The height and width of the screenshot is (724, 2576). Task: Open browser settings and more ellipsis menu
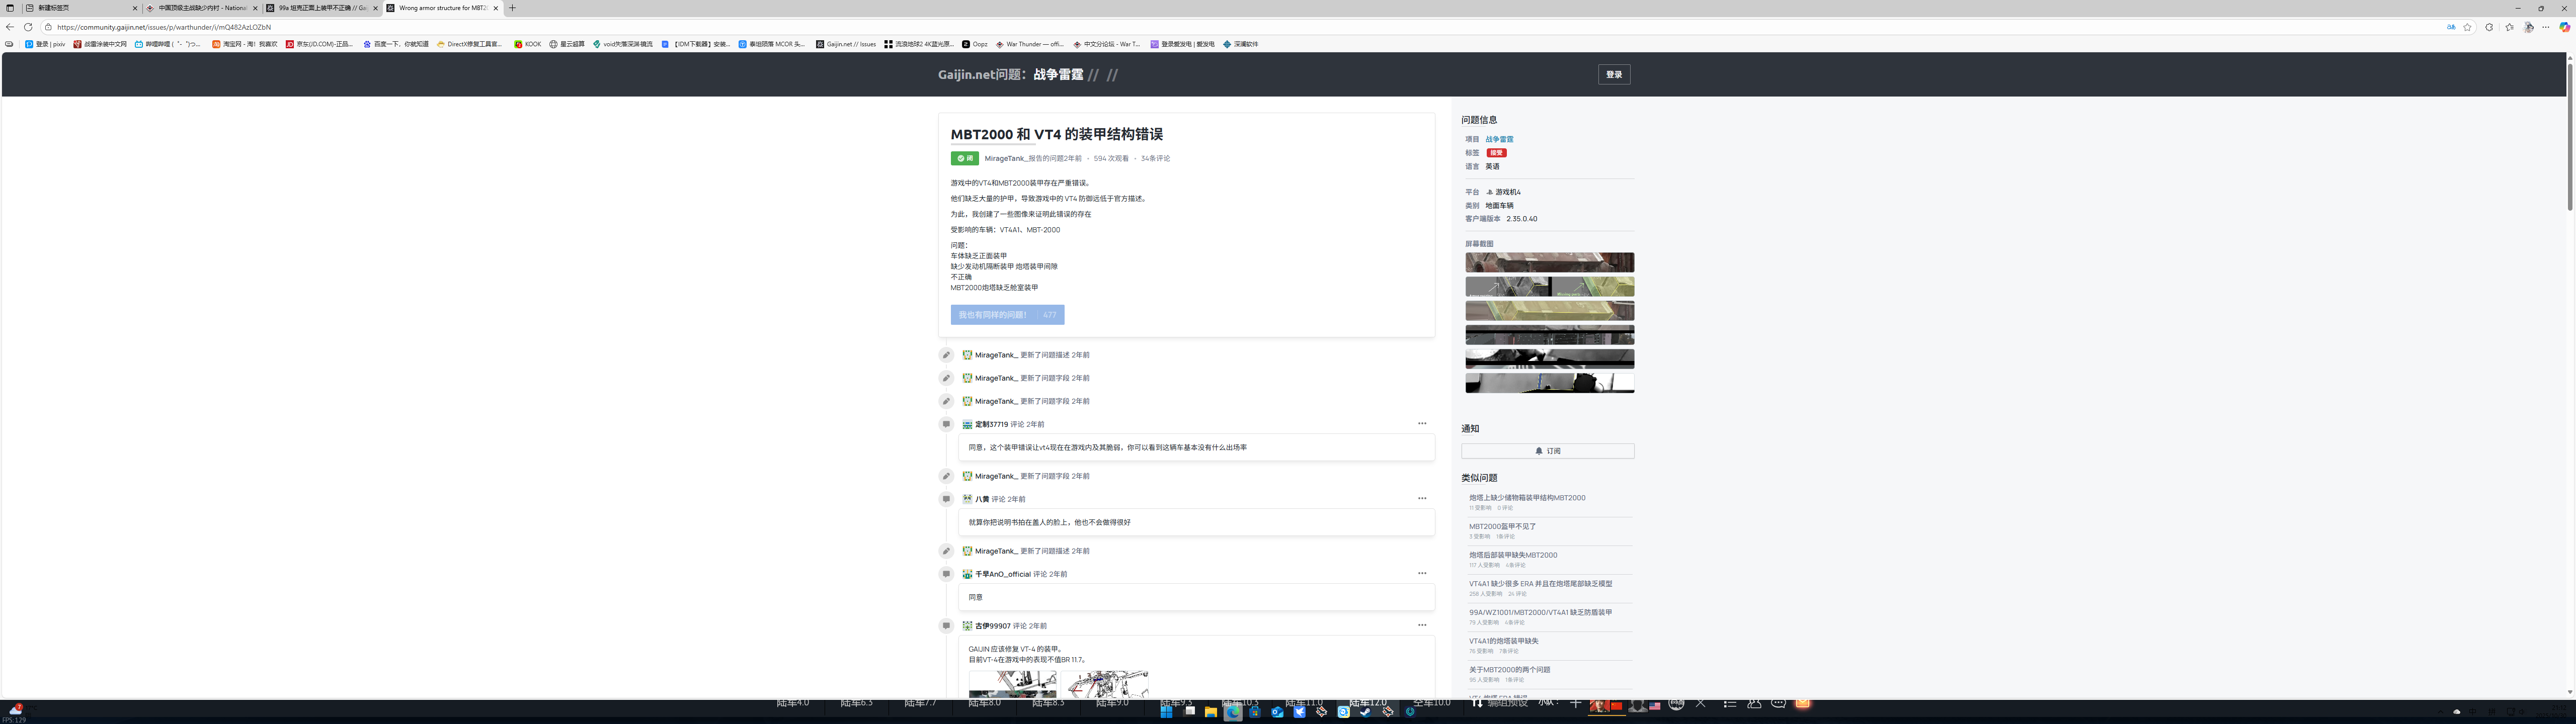(x=2546, y=27)
